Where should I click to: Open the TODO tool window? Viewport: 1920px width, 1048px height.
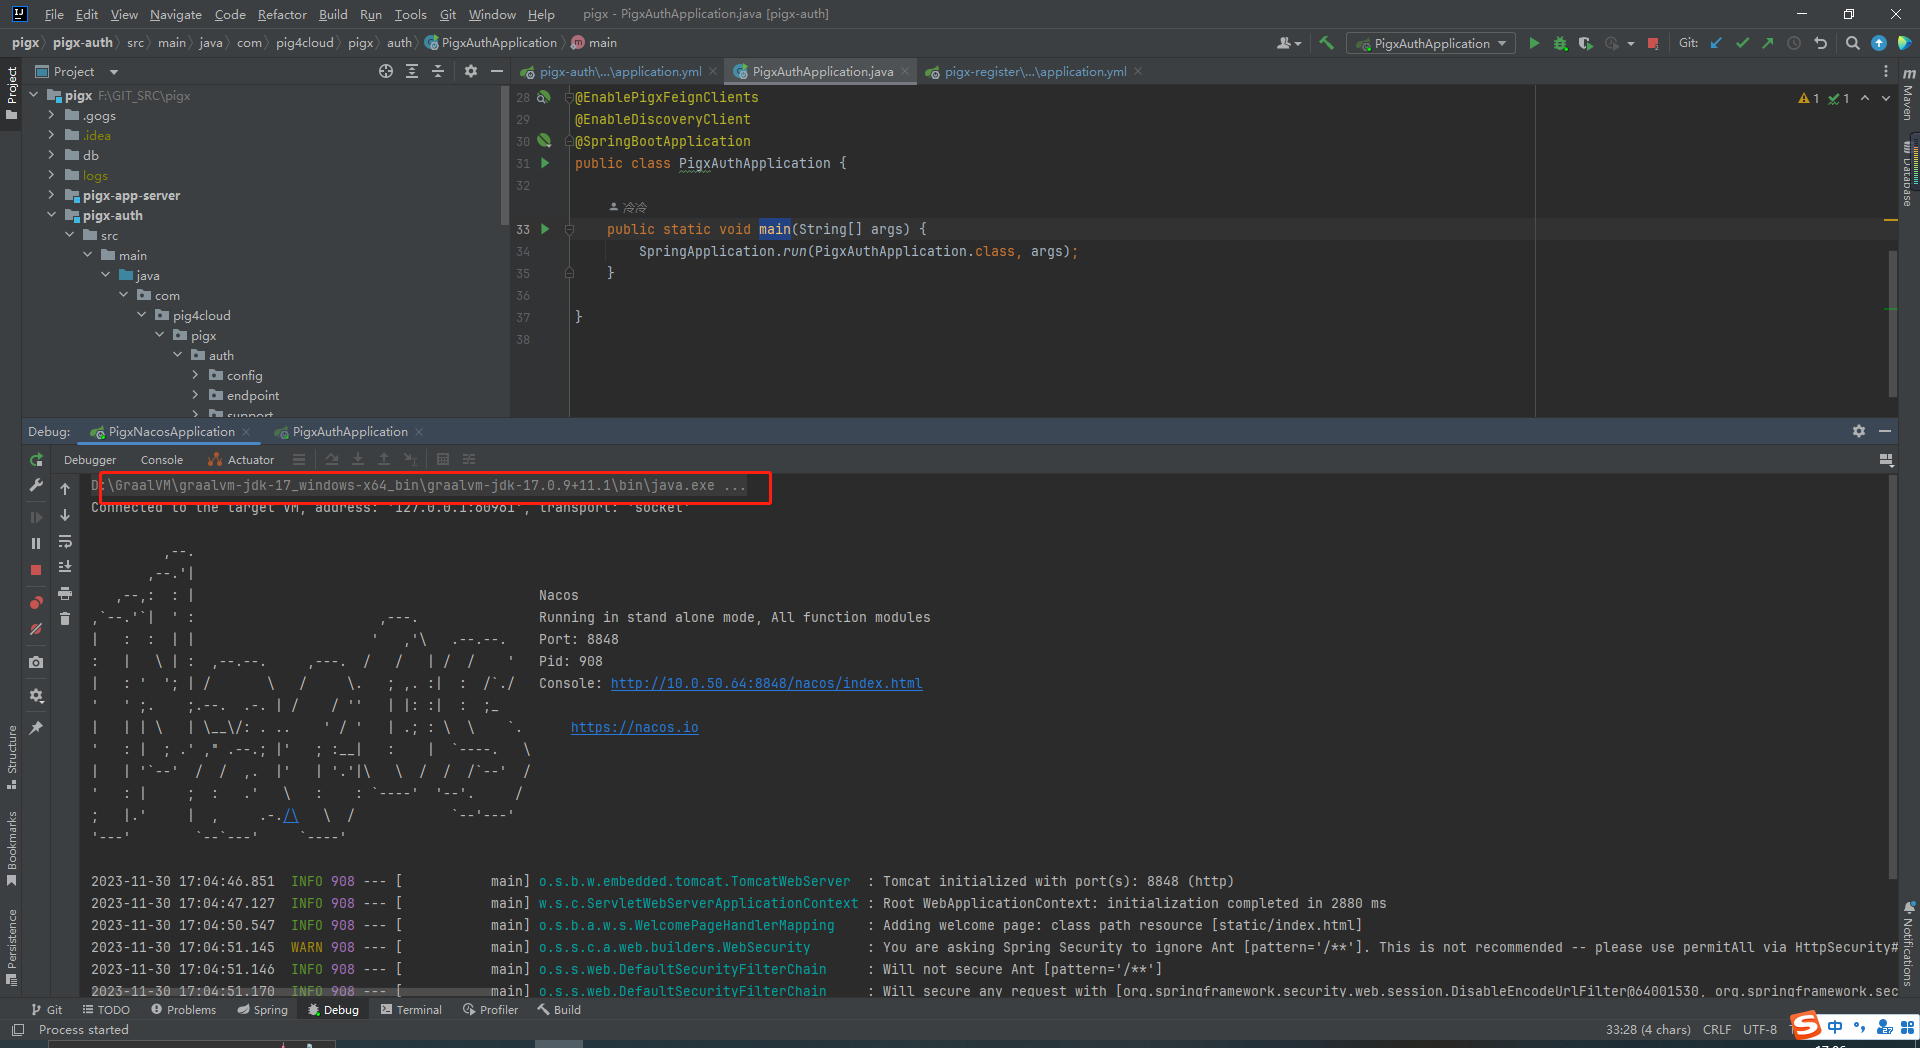[106, 1010]
